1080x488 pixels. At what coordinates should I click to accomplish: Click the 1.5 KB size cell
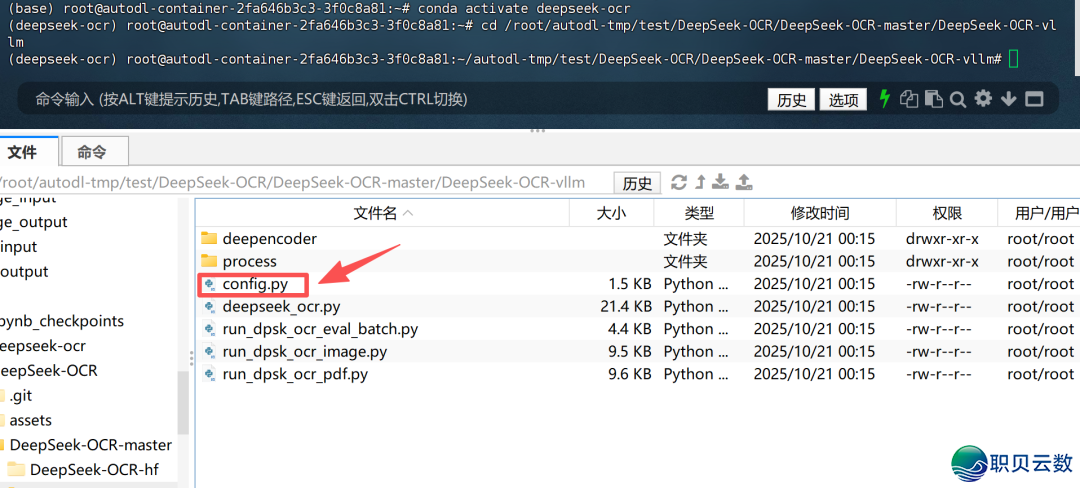pos(630,284)
